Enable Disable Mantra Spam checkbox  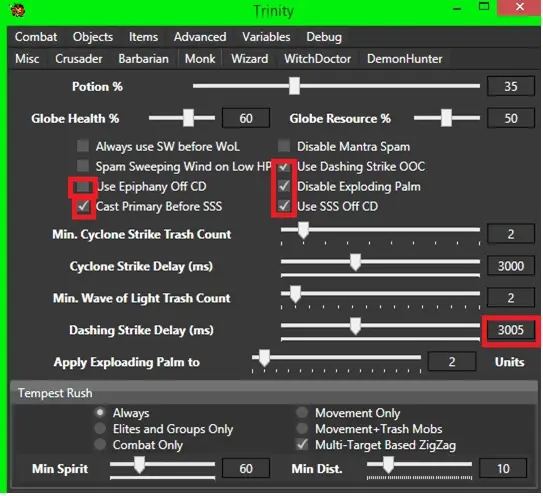pyautogui.click(x=284, y=146)
